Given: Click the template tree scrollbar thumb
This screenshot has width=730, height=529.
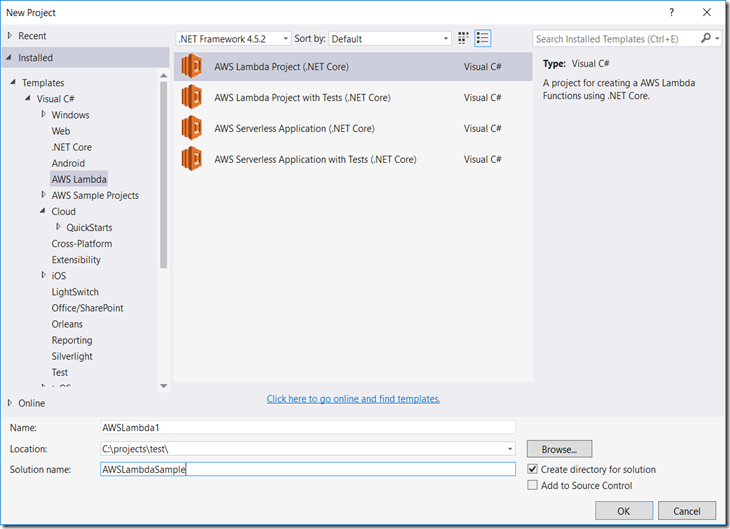Looking at the screenshot, I should pos(163,175).
